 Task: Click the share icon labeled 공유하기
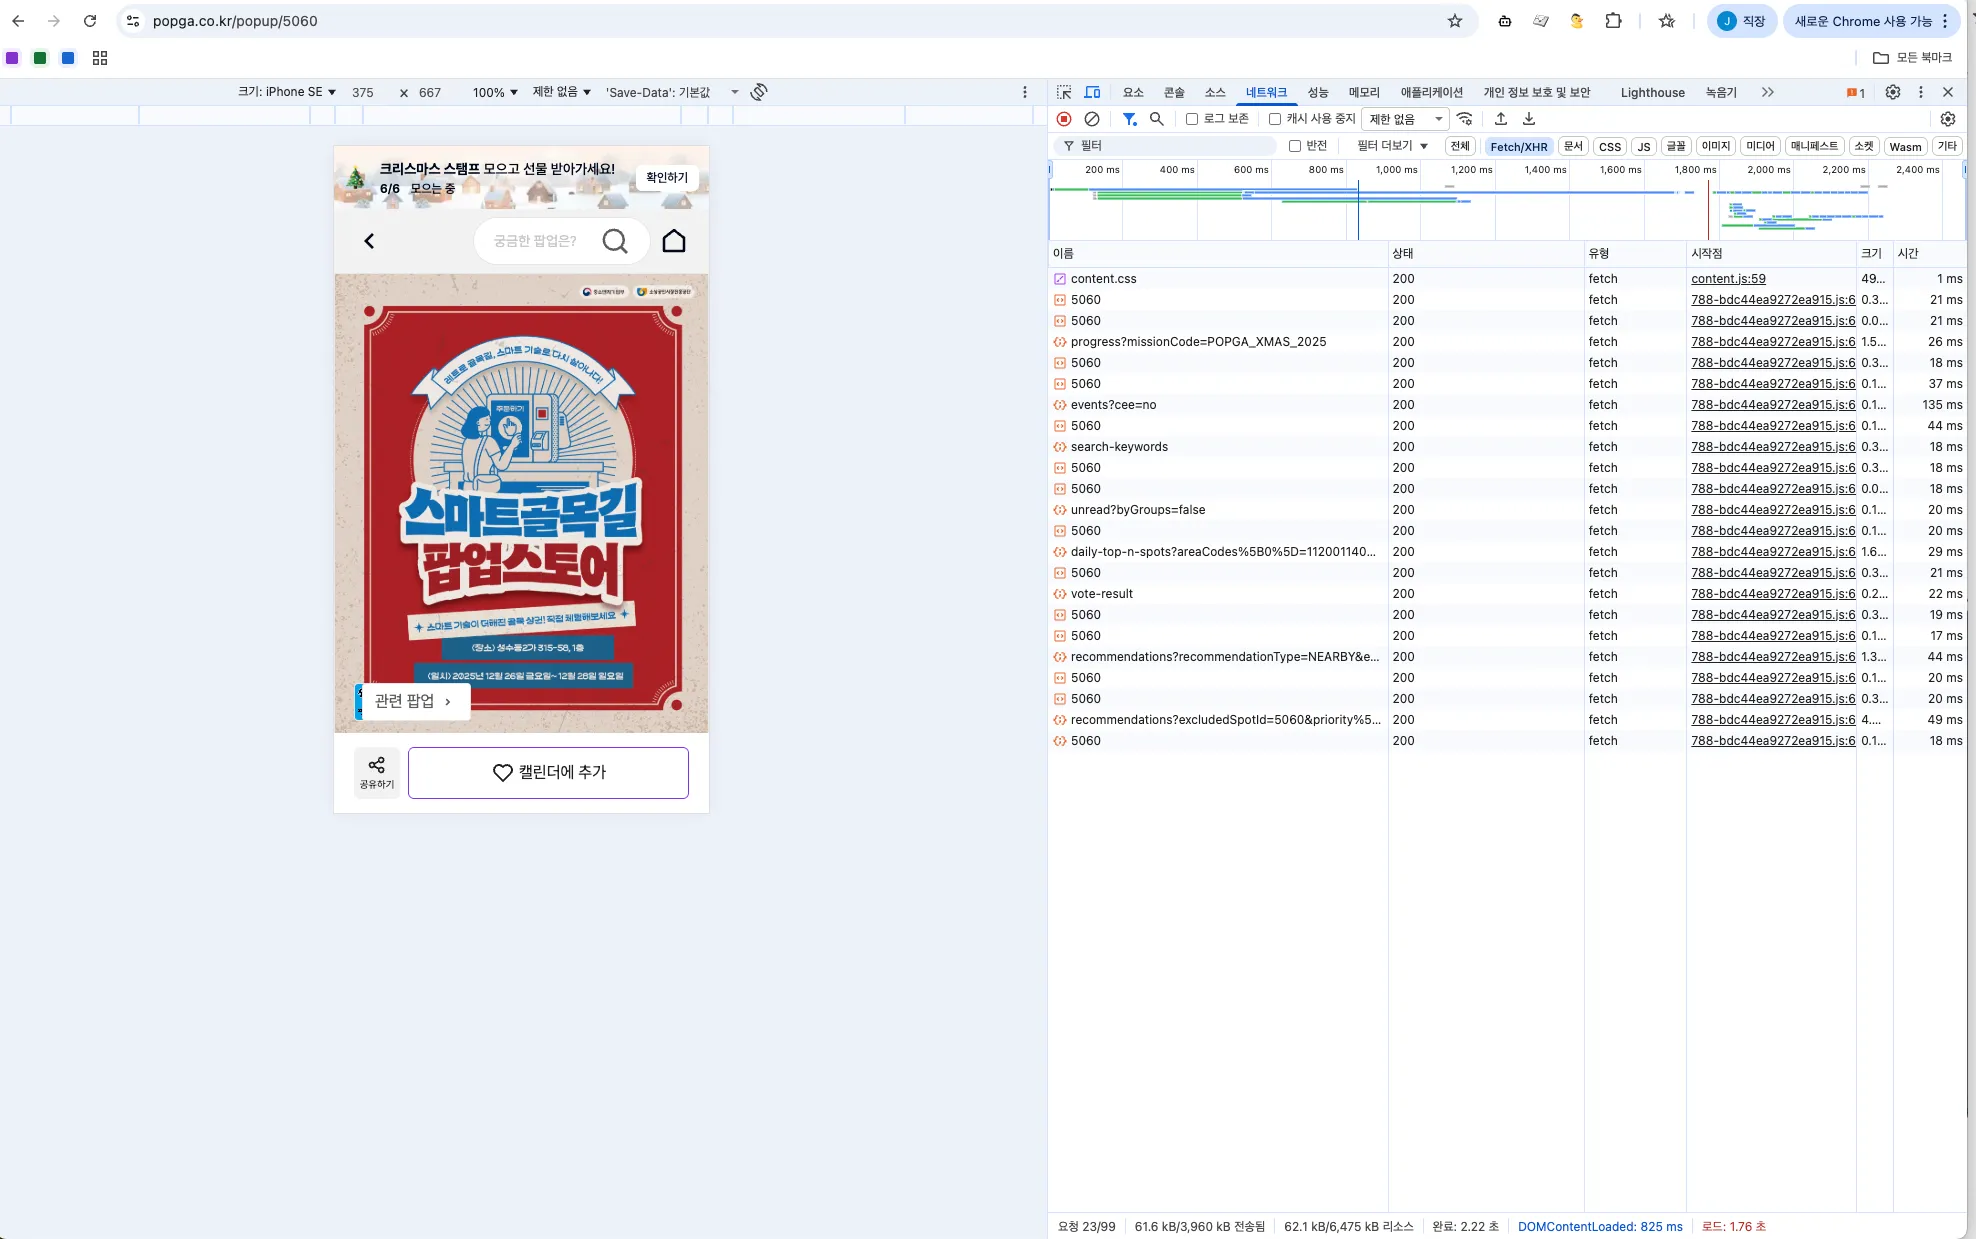tap(377, 773)
